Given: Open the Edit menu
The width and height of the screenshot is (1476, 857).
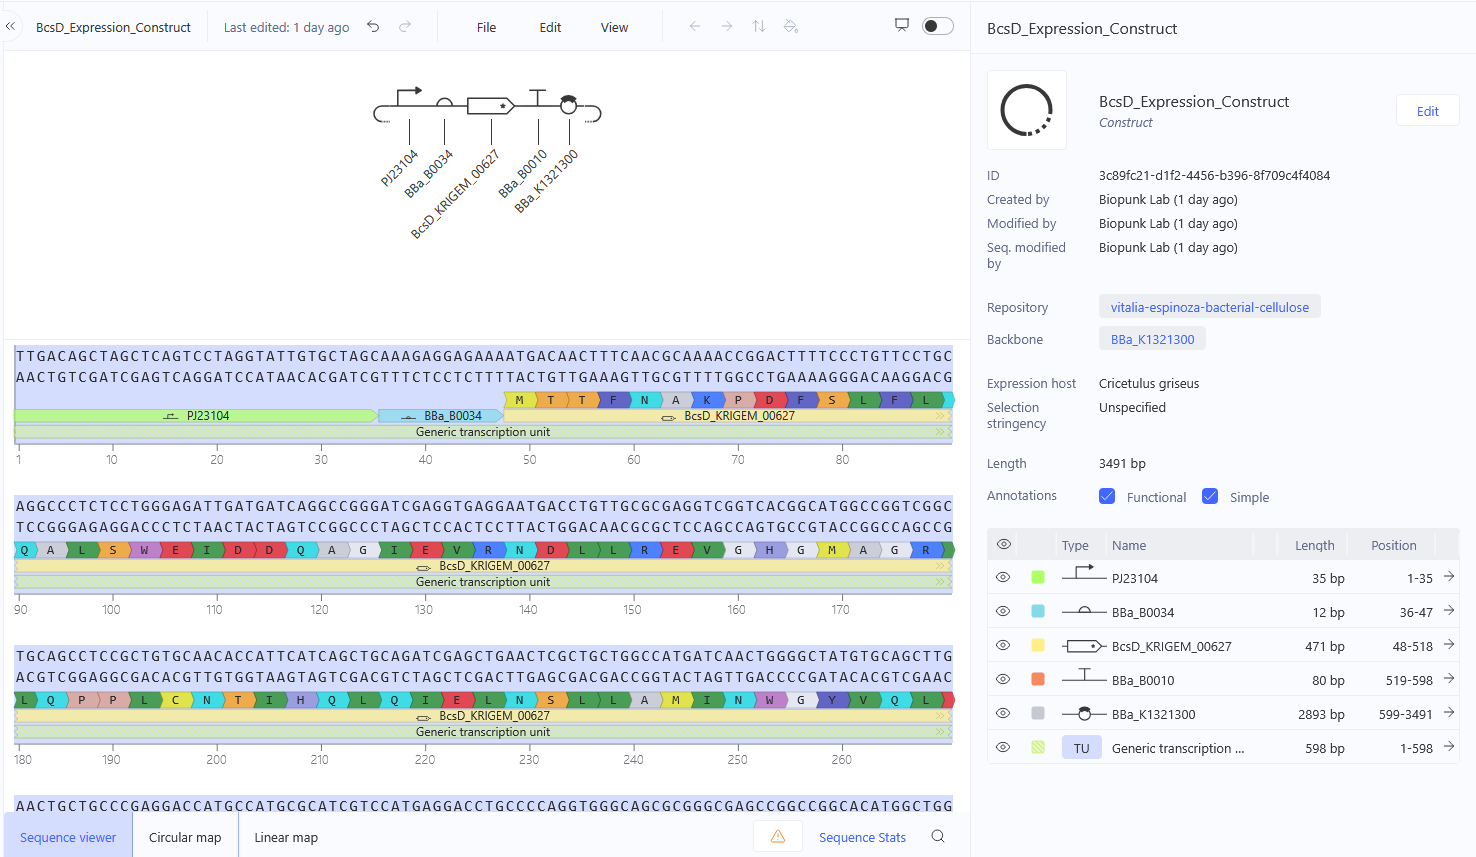Looking at the screenshot, I should coord(551,27).
